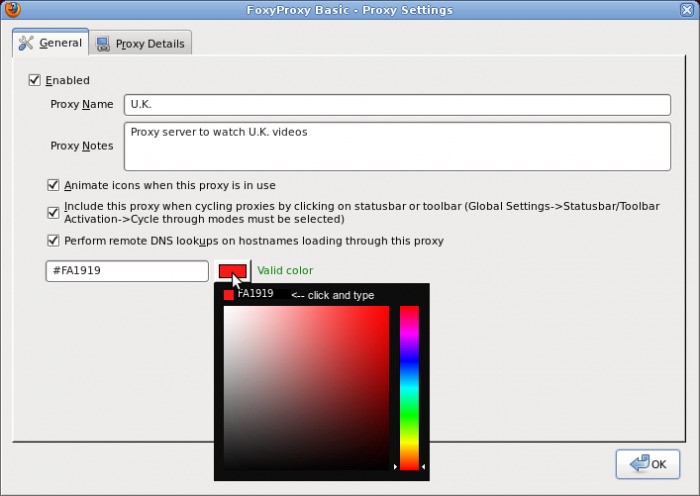
Task: Close the Proxy Settings window
Action: coord(687,10)
